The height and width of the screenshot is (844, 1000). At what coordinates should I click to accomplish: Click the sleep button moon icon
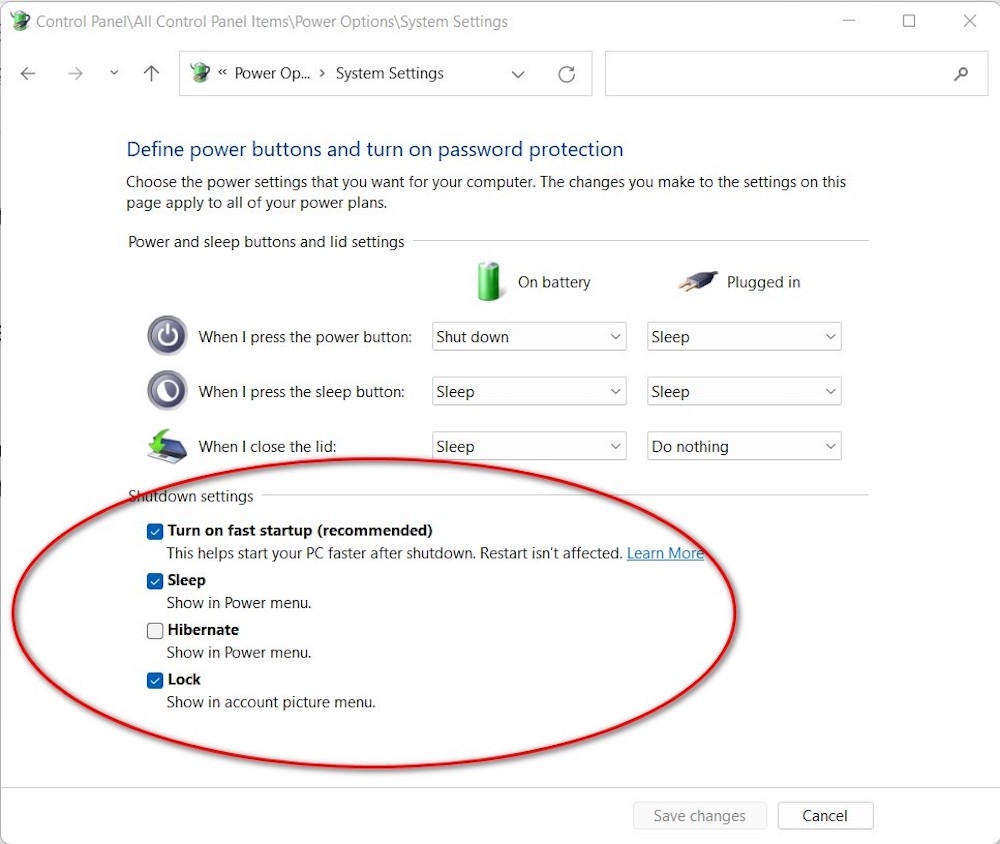coord(166,391)
